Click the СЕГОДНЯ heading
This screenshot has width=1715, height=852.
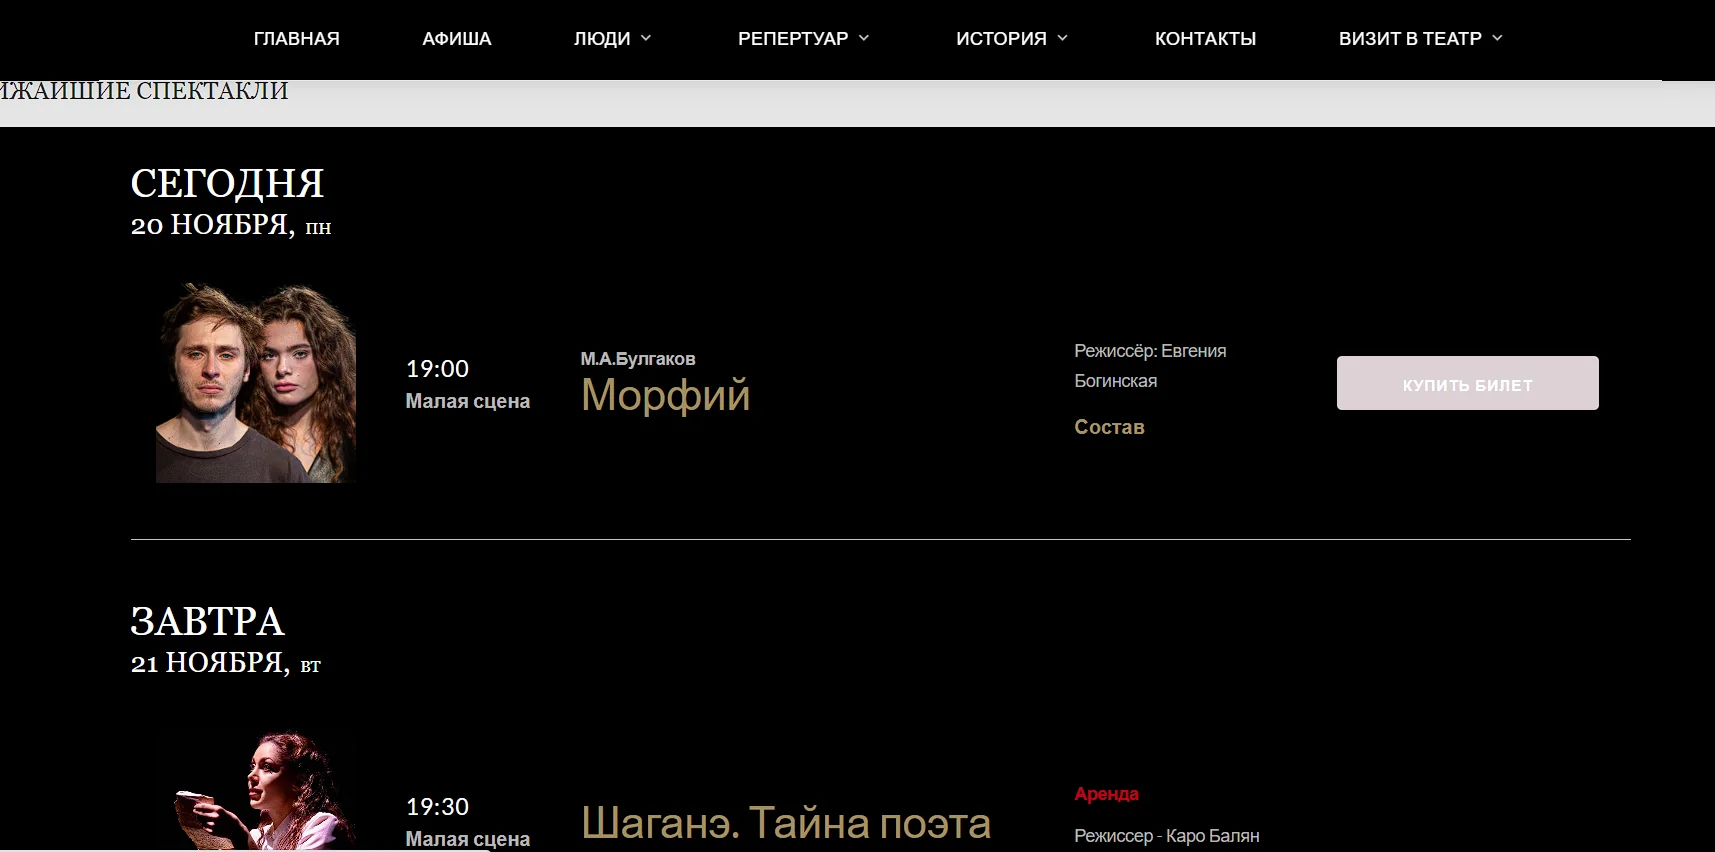pyautogui.click(x=227, y=184)
